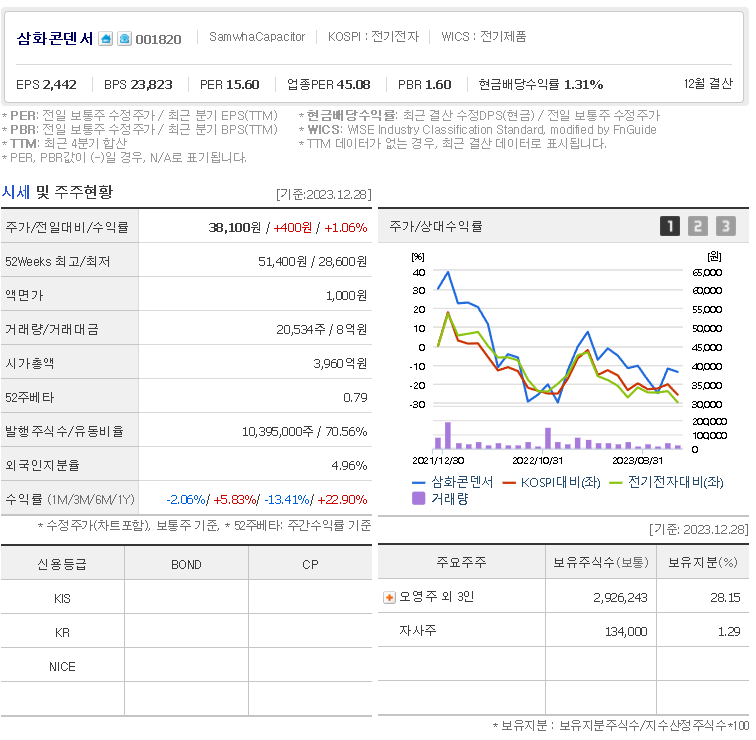Select the PBR 1.60 value
The image size is (756, 740).
coord(424,84)
